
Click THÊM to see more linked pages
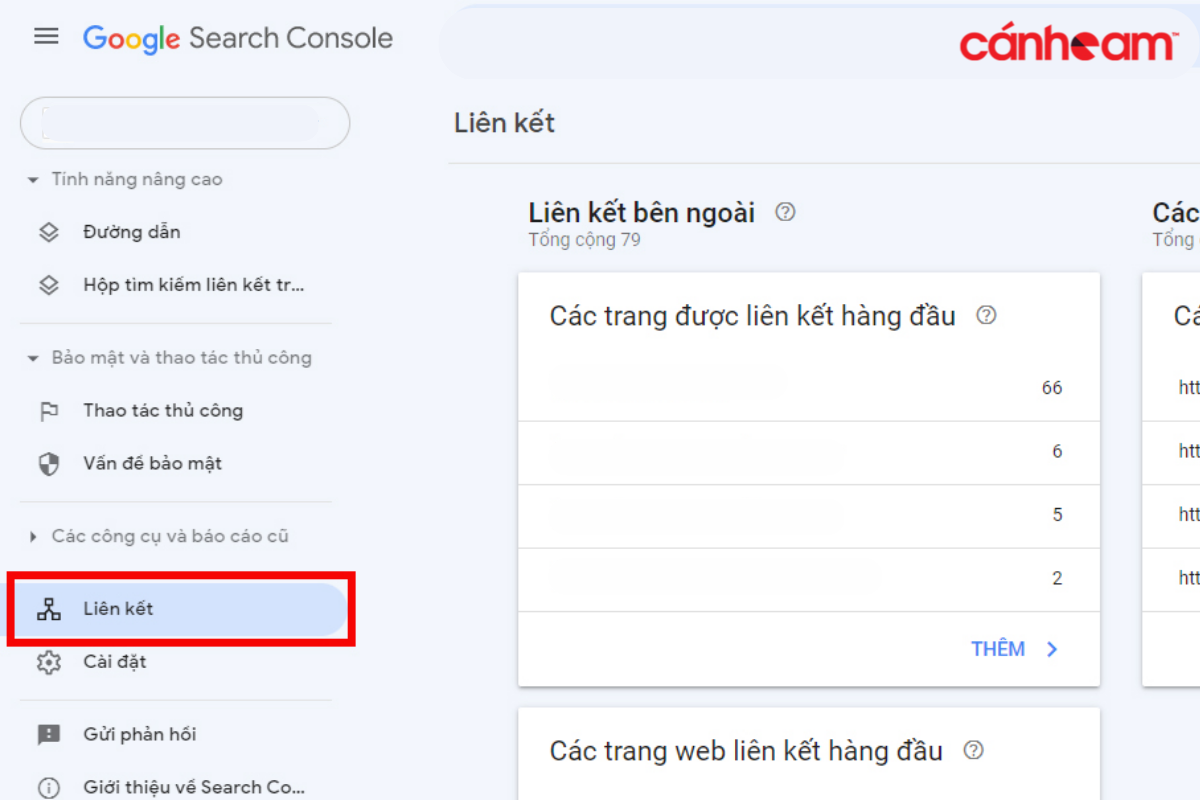click(998, 649)
